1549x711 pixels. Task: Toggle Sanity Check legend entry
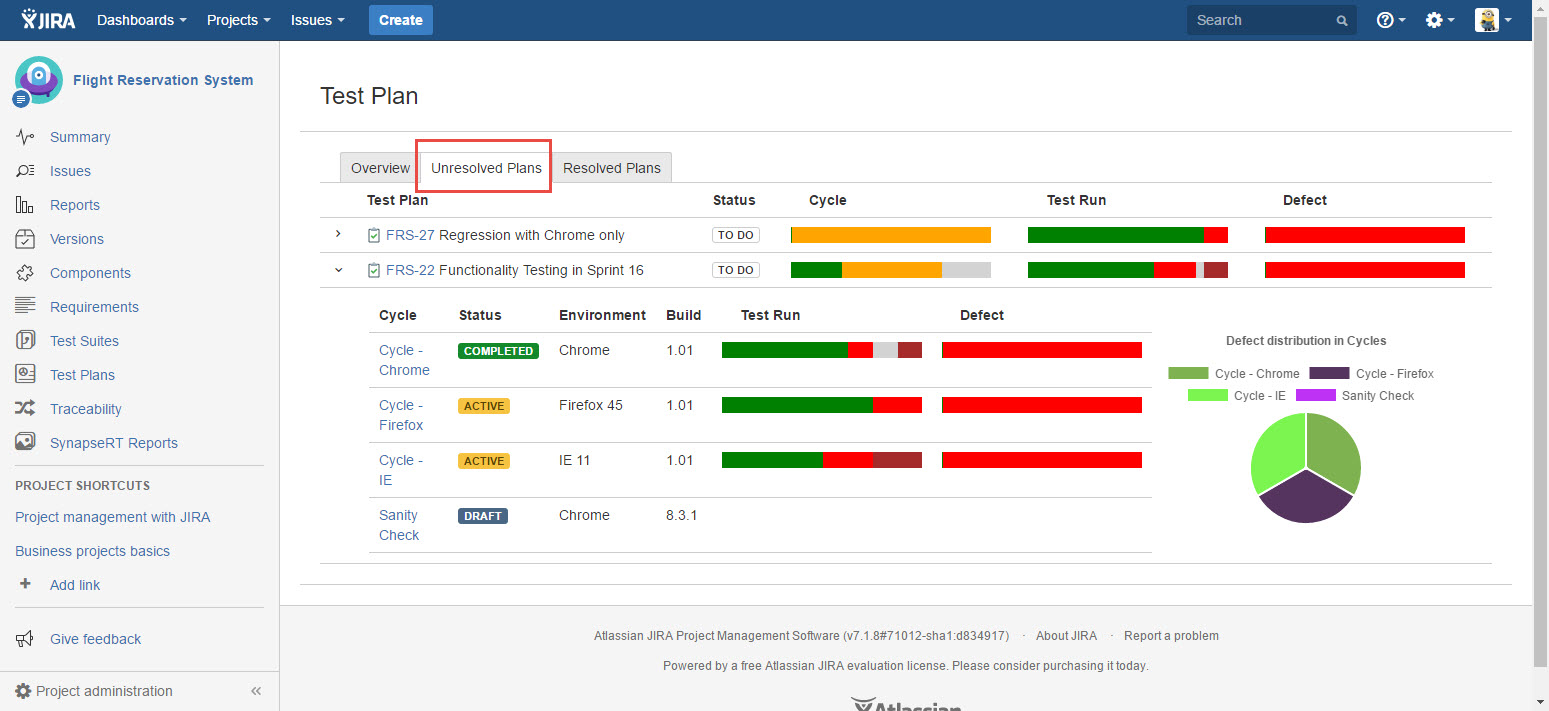1355,396
